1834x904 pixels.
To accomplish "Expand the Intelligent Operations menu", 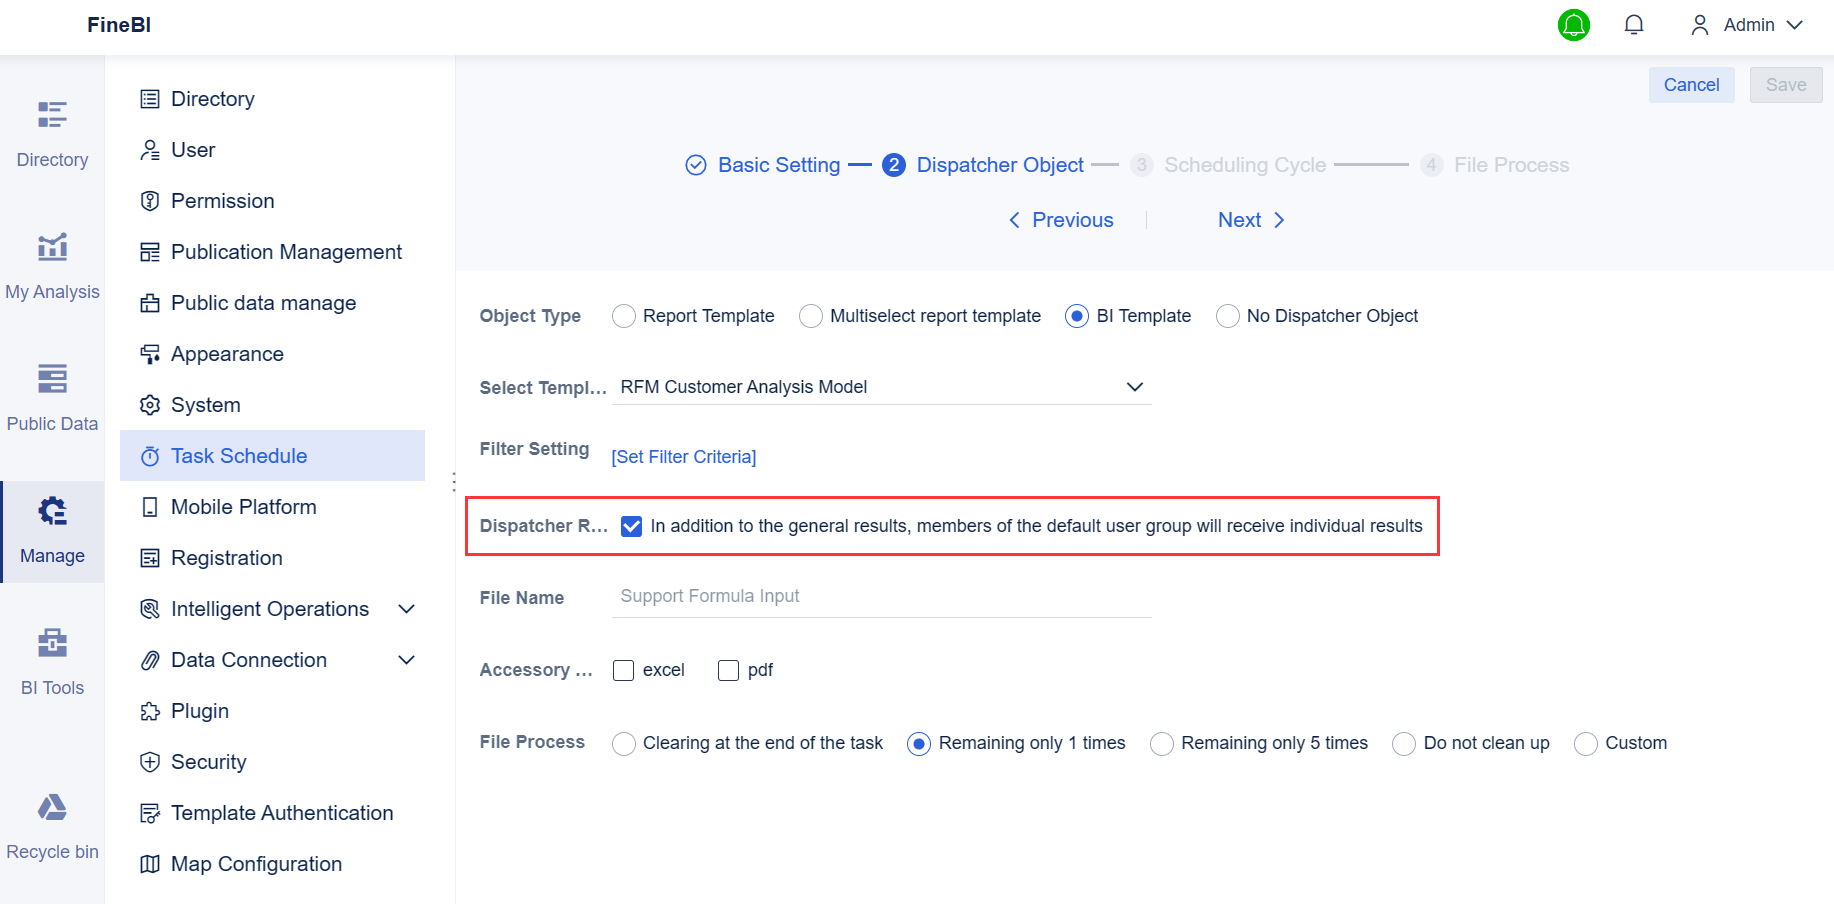I will point(405,608).
